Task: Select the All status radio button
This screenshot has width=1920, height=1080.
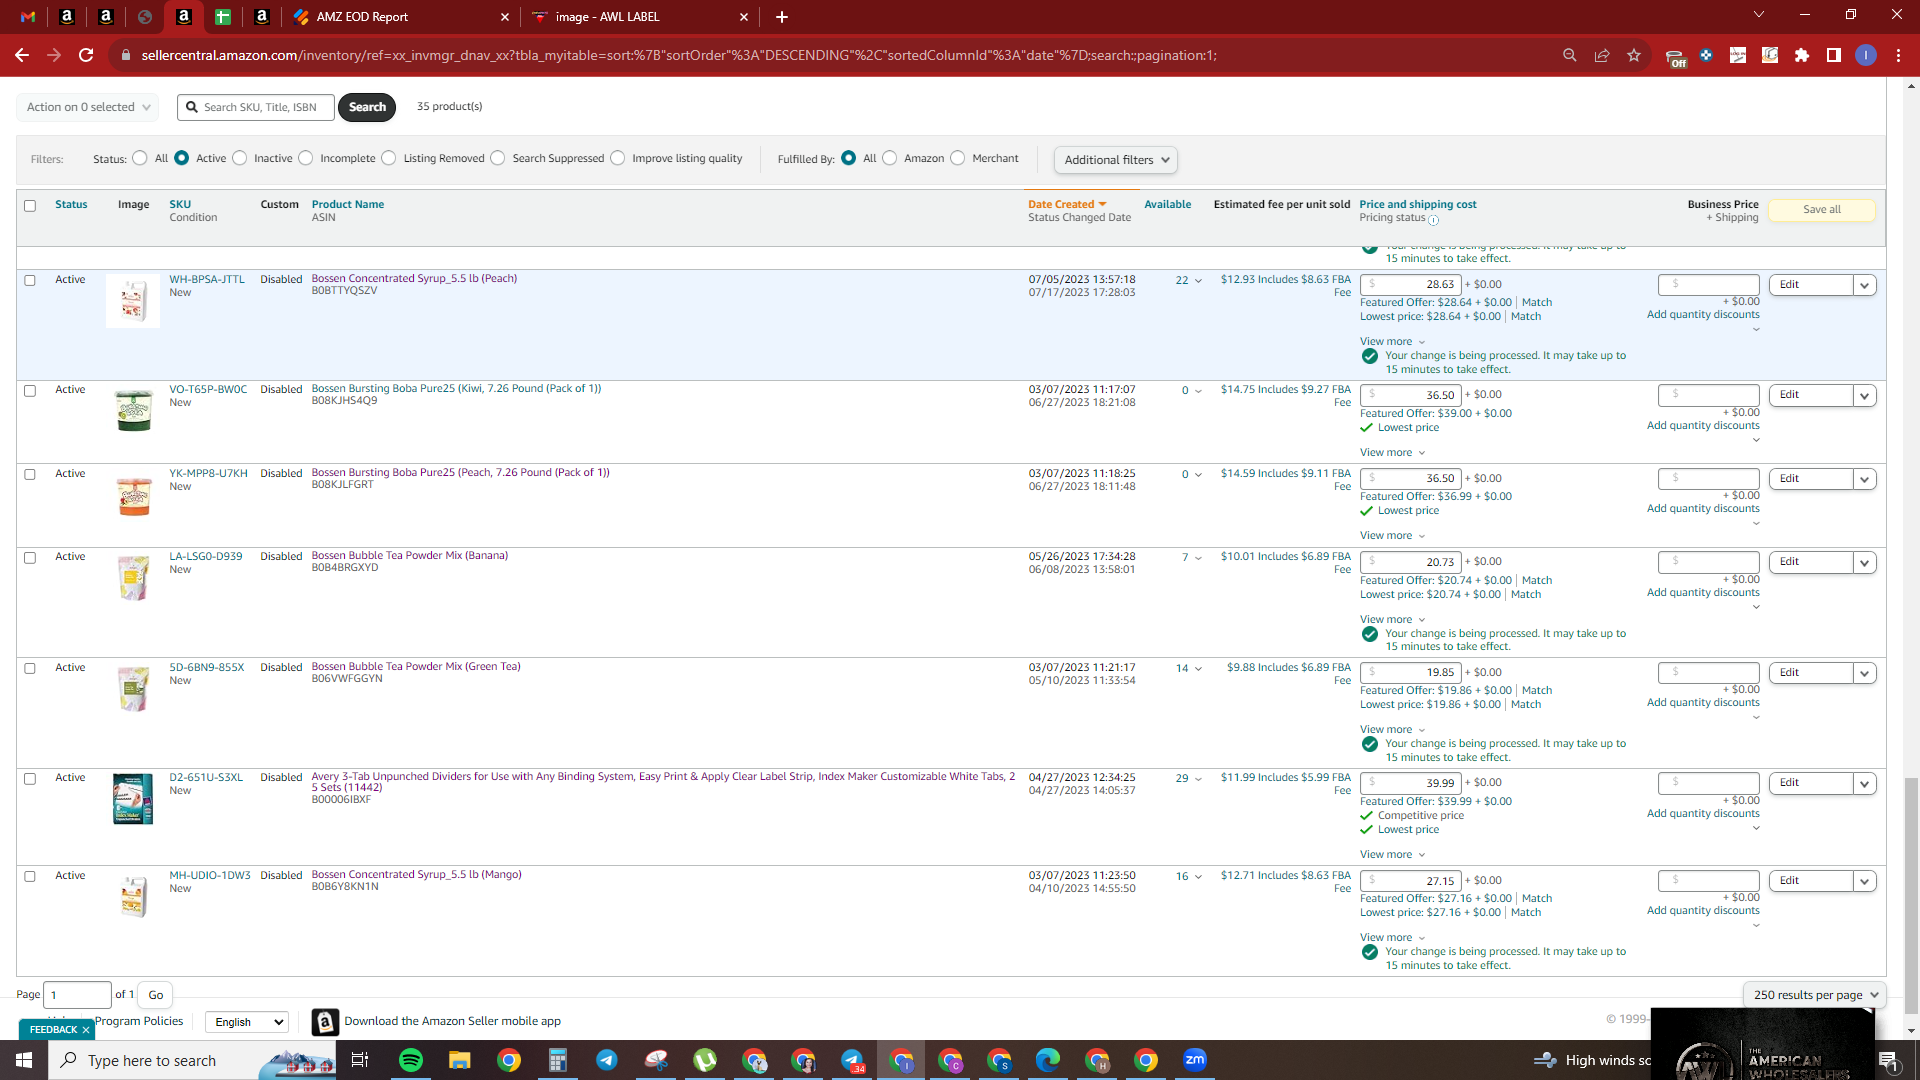Action: [140, 158]
